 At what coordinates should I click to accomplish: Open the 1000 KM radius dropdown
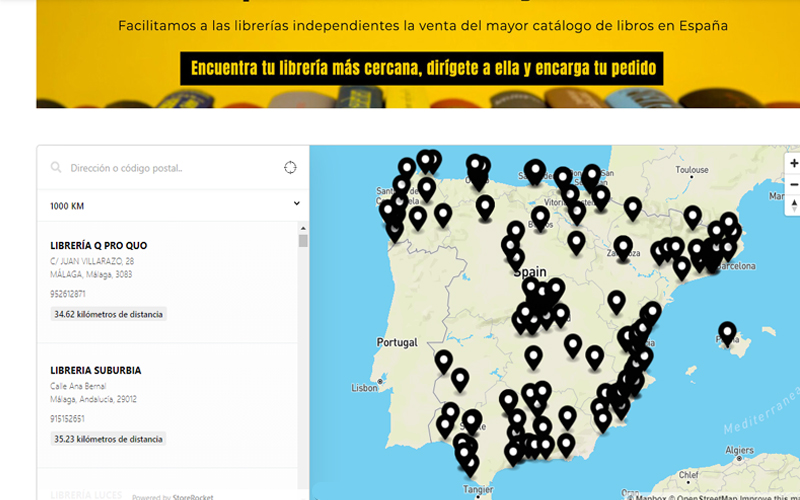[x=173, y=206]
